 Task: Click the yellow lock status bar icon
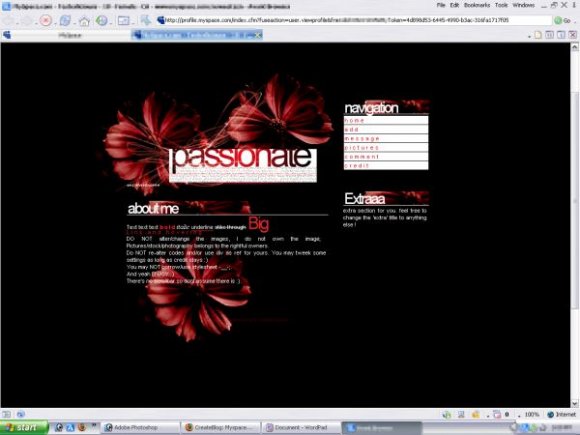475,415
